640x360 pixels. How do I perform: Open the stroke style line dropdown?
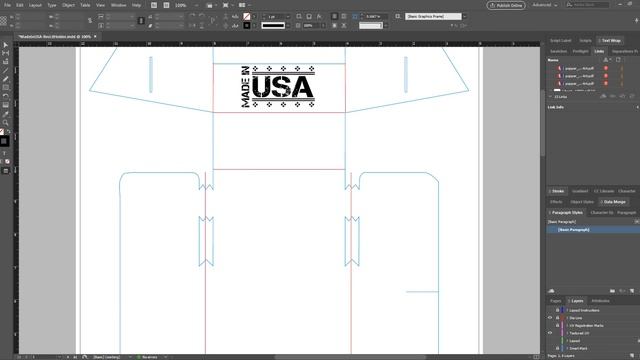288,25
